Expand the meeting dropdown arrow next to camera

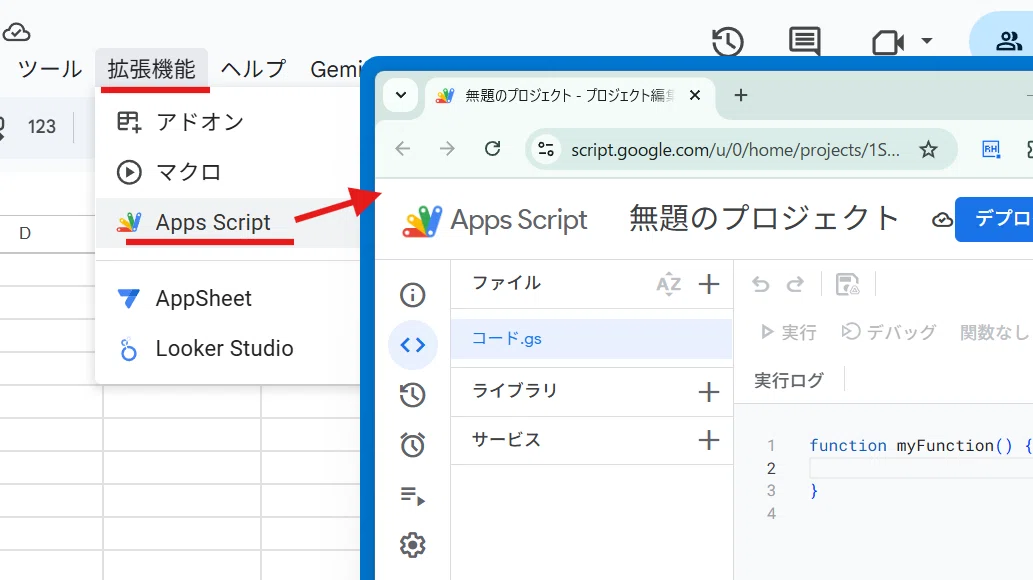[926, 41]
